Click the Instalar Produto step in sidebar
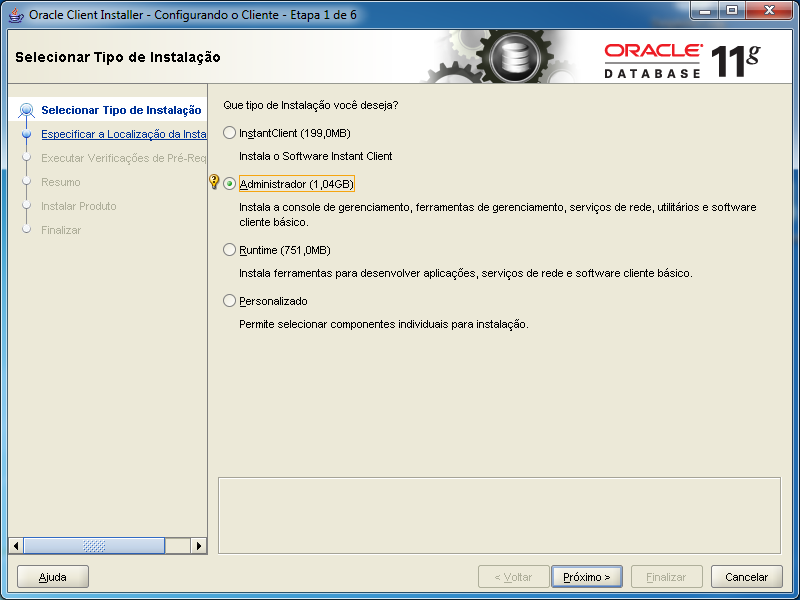 (79, 206)
